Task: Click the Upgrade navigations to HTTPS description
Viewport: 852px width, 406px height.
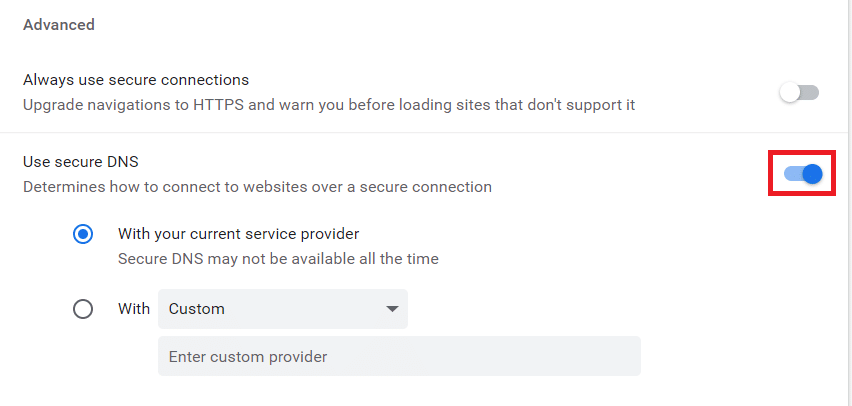Action: pyautogui.click(x=329, y=104)
